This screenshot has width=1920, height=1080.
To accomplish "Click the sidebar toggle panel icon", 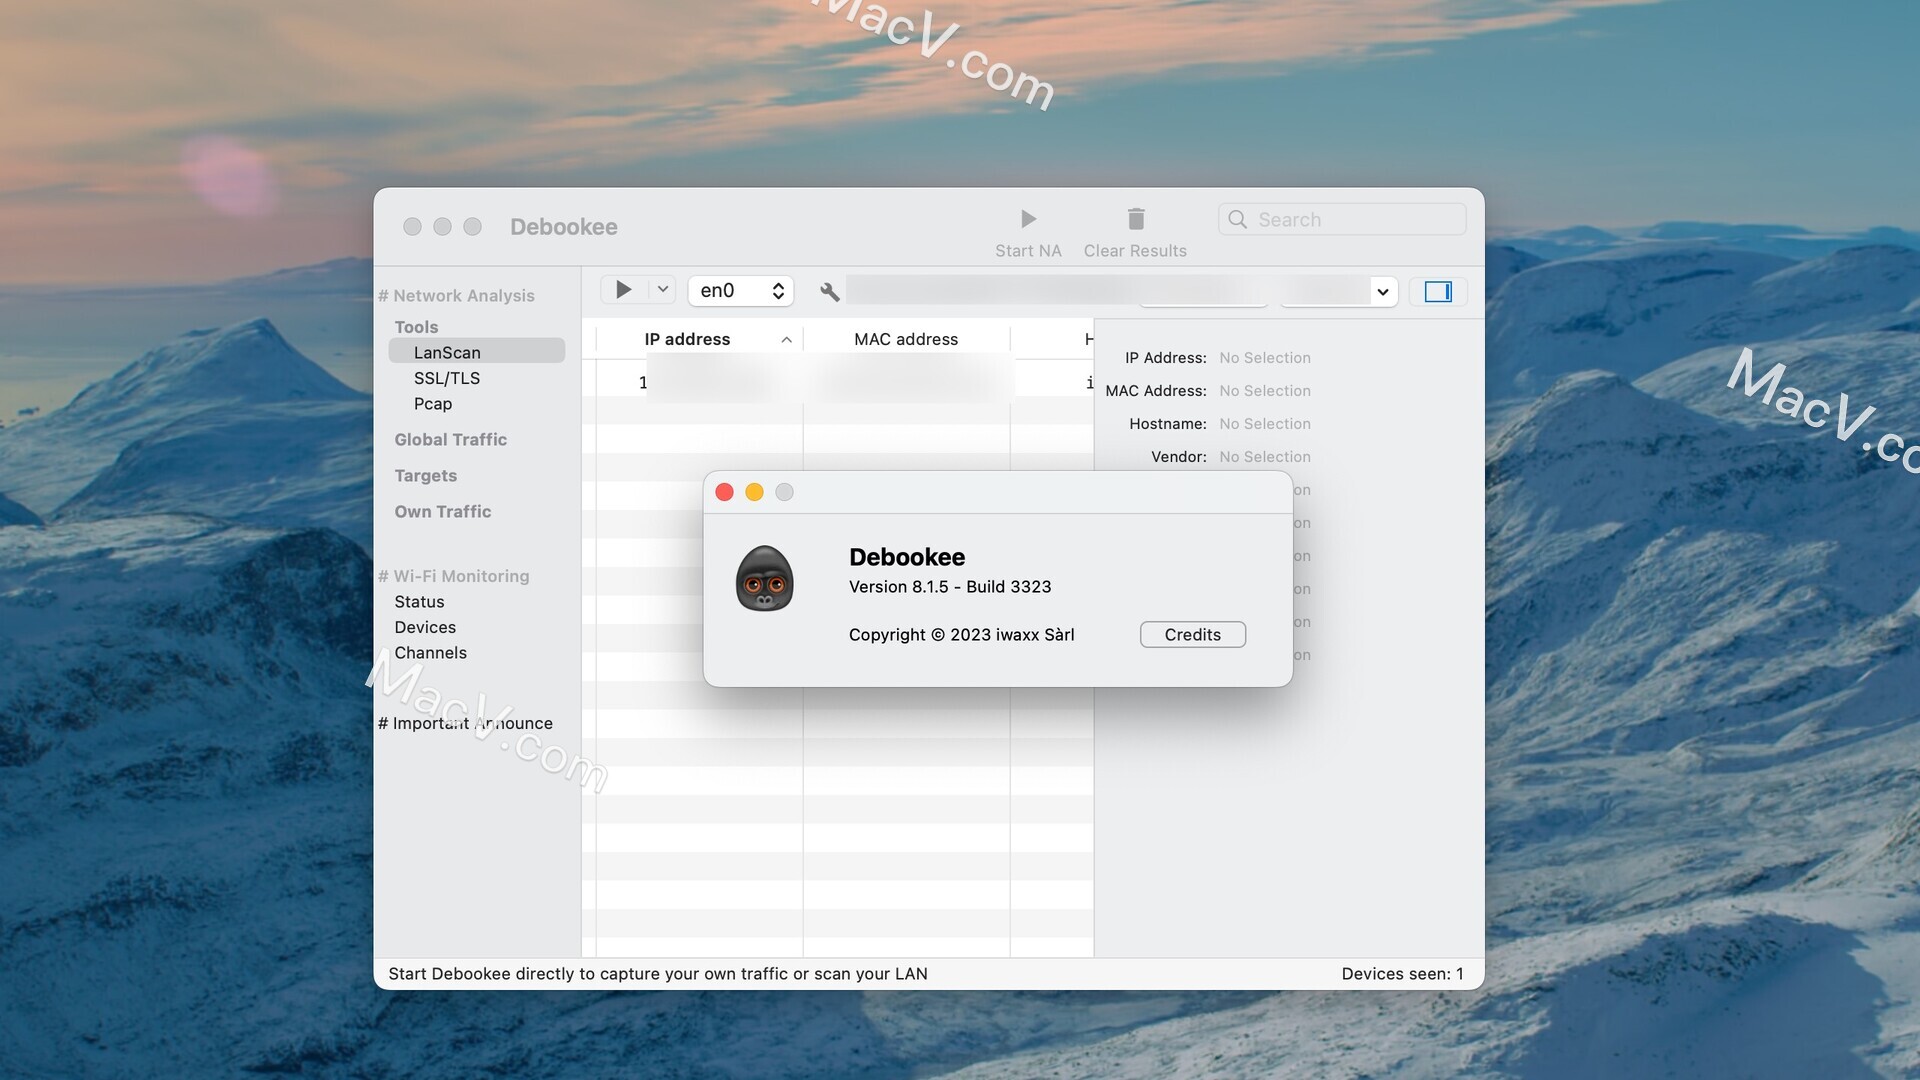I will (x=1439, y=290).
